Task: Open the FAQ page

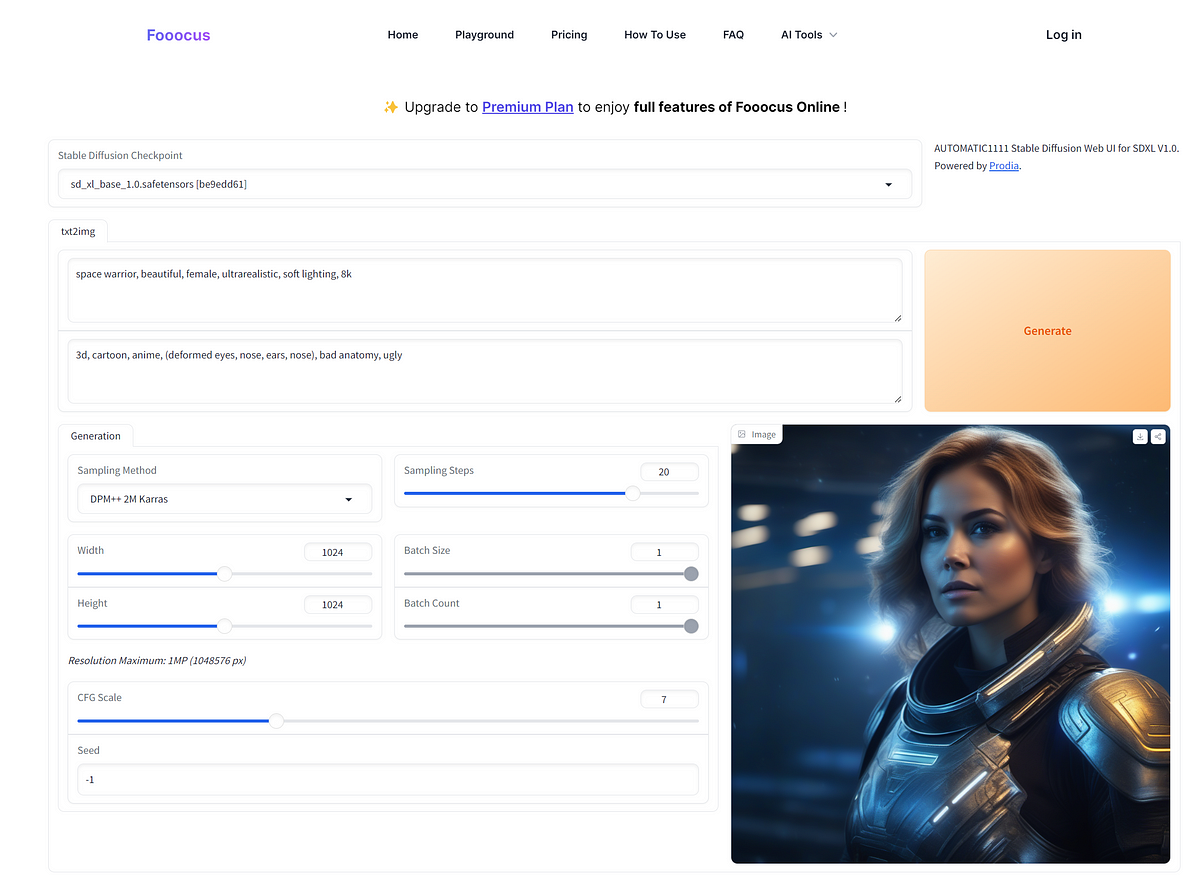Action: [x=733, y=35]
